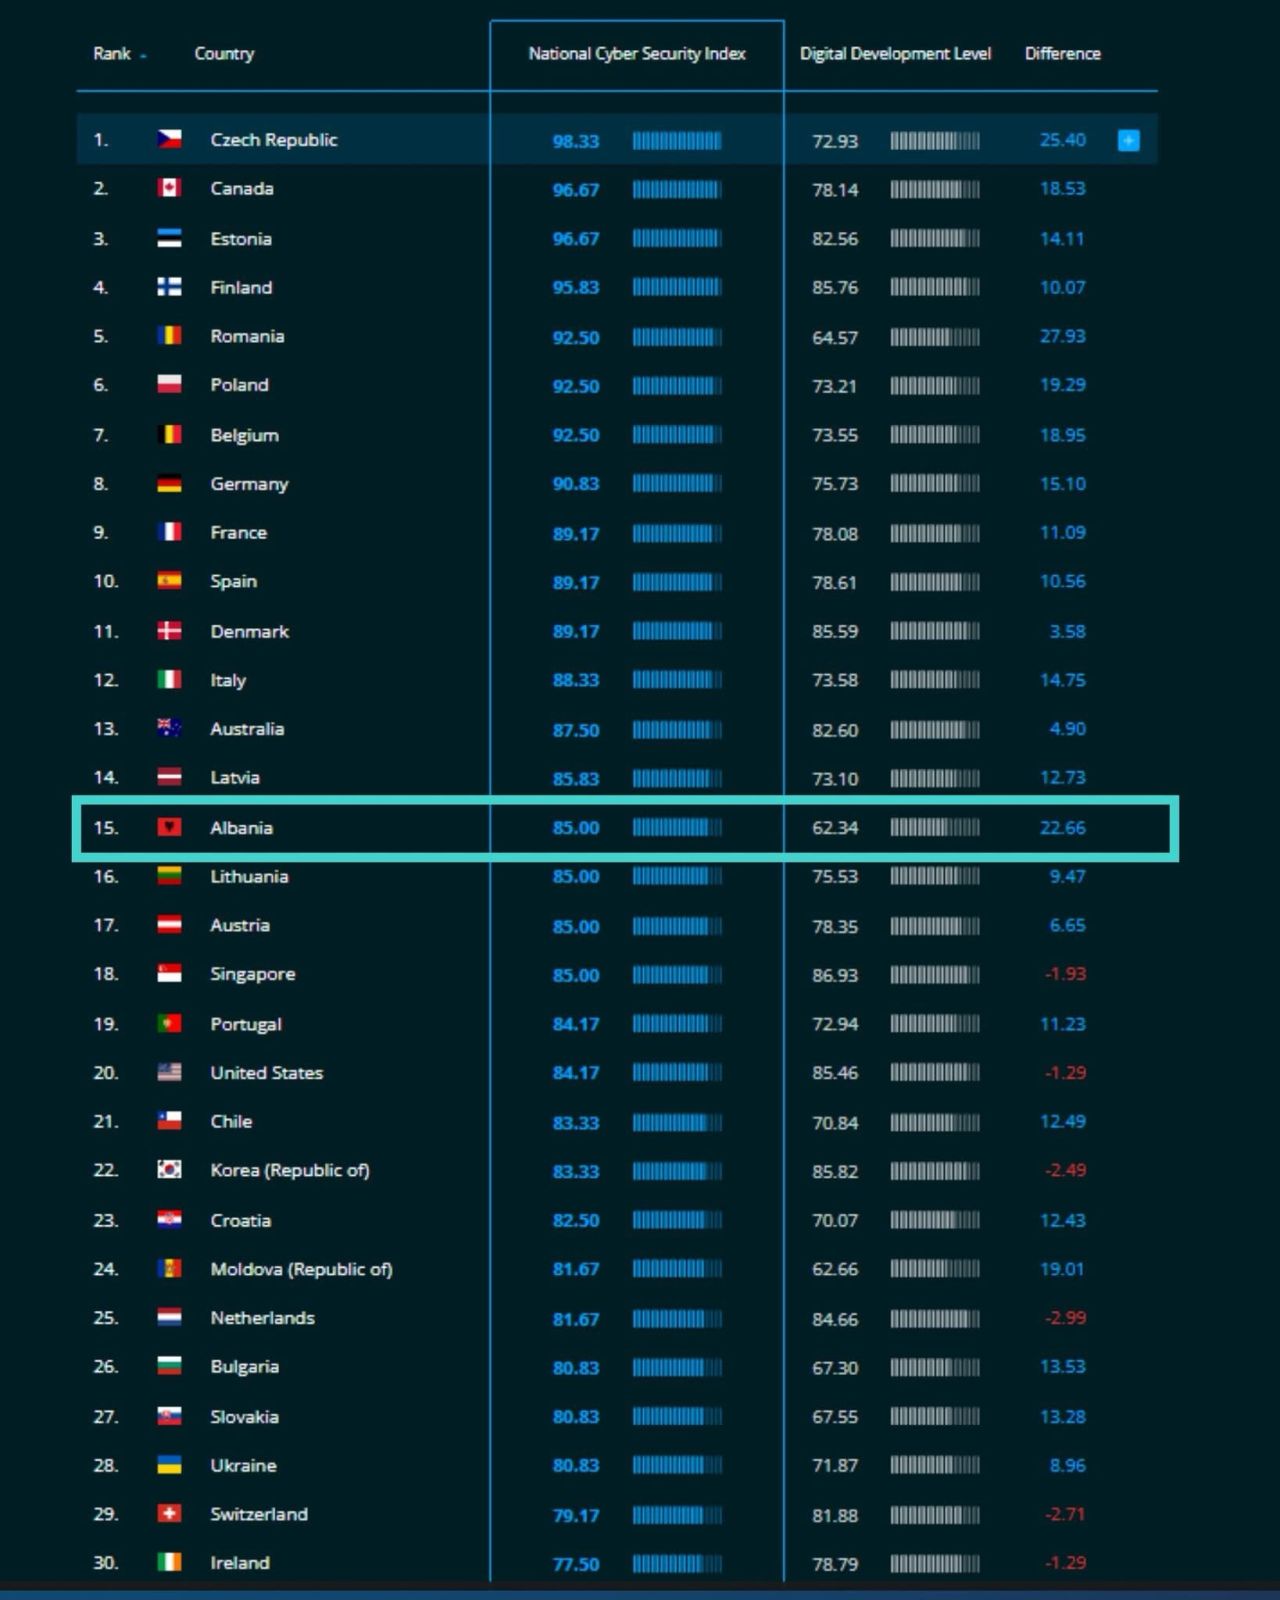The width and height of the screenshot is (1280, 1600).
Task: Click the Canada flag icon
Action: click(x=169, y=188)
